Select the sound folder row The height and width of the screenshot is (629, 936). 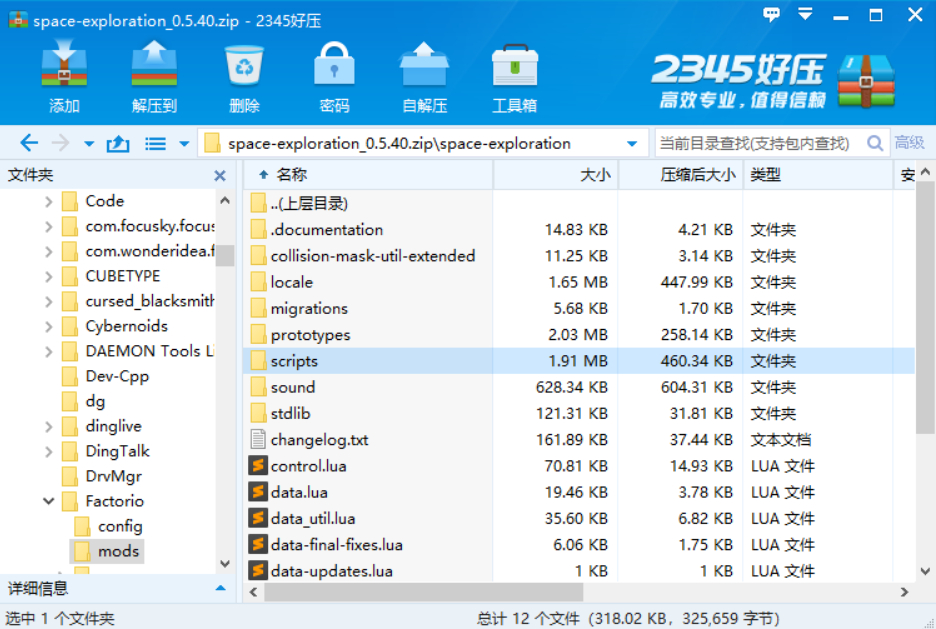(x=579, y=387)
